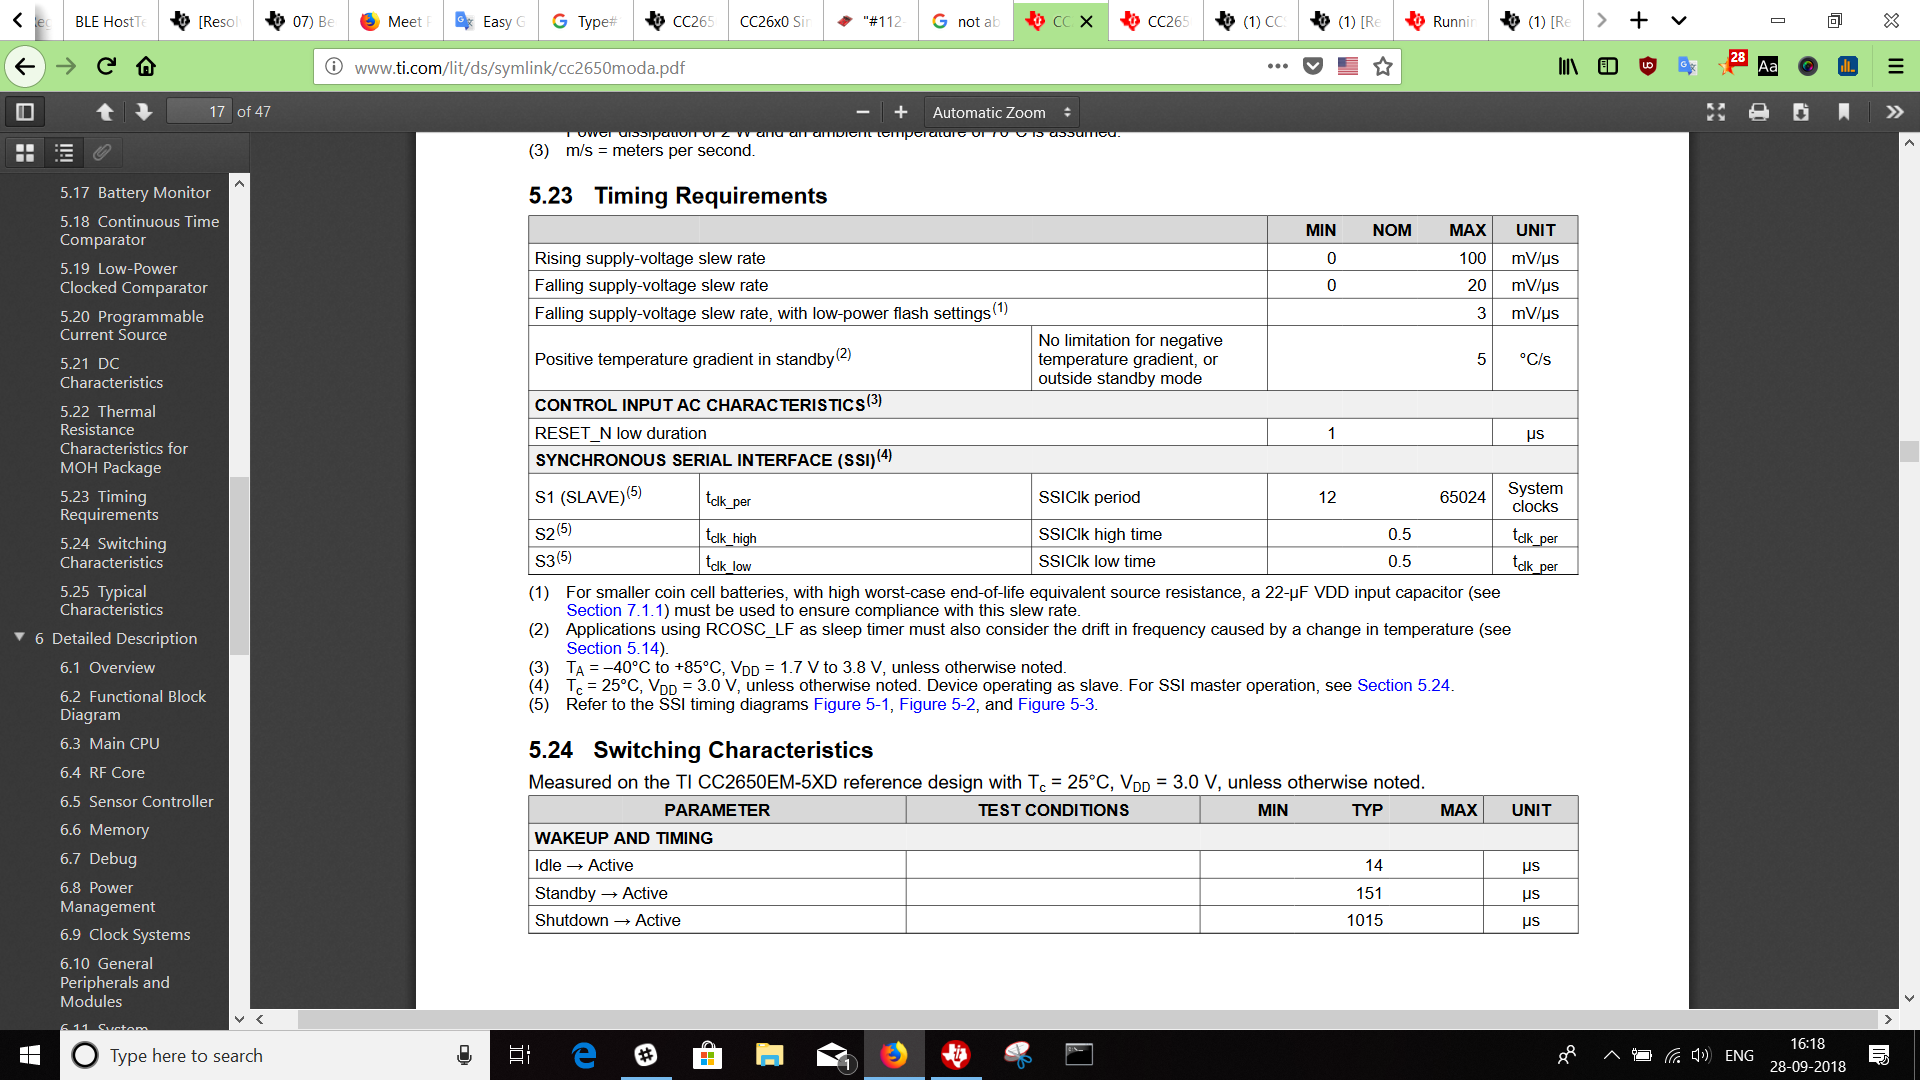
Task: Switch to the BLE HostTest tab
Action: point(110,20)
